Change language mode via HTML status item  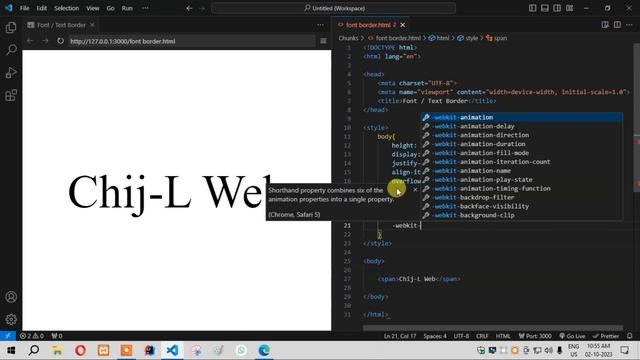pyautogui.click(x=503, y=336)
